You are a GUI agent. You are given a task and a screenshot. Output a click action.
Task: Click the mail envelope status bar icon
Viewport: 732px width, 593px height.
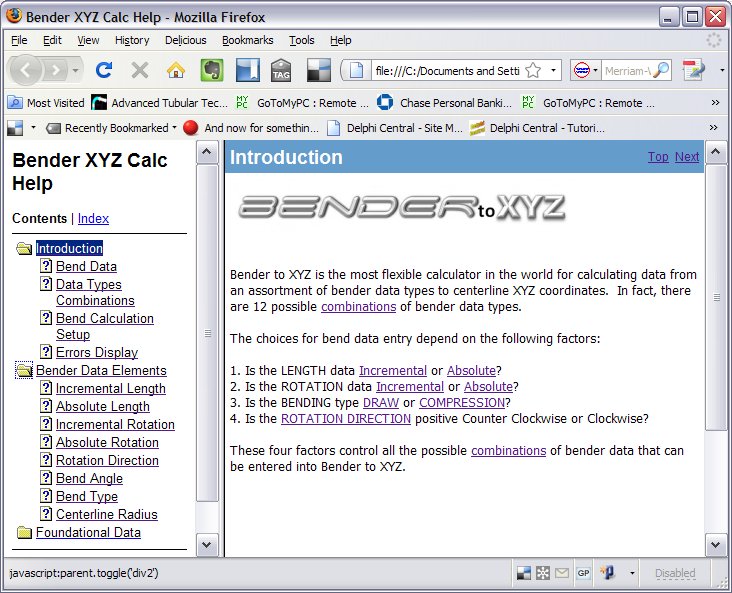point(561,573)
